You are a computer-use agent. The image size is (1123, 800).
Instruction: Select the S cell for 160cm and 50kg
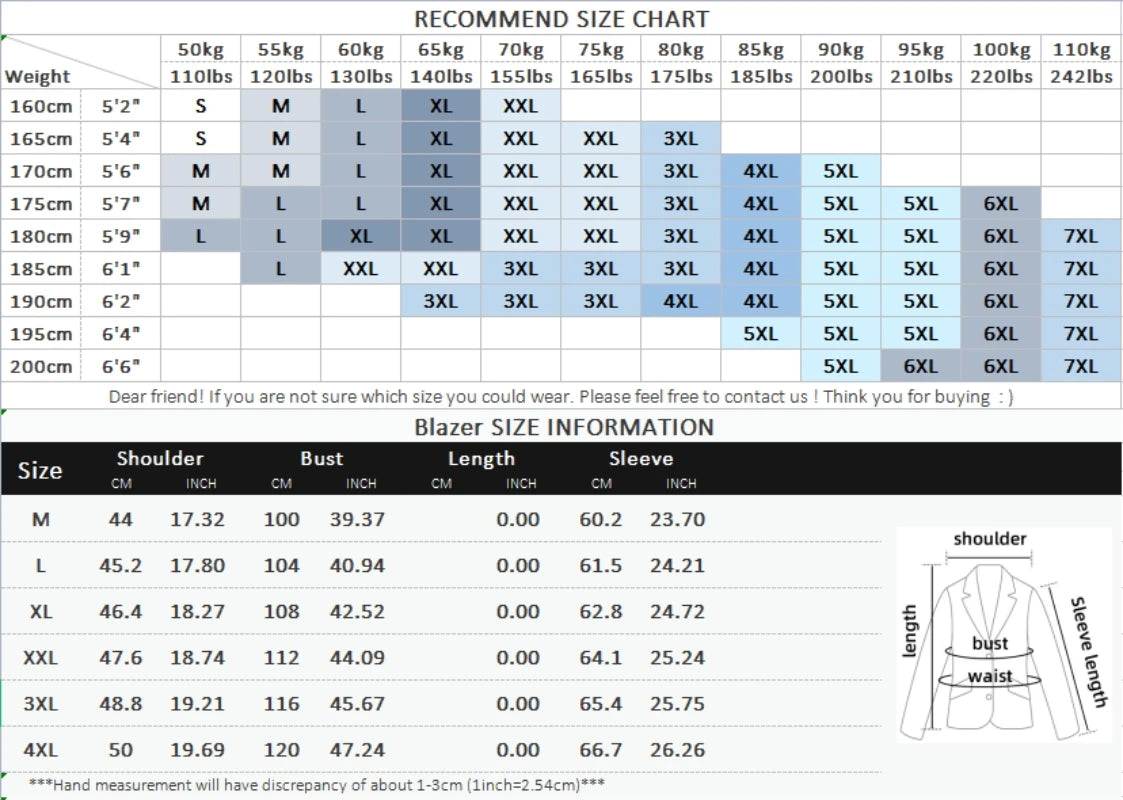click(x=201, y=106)
